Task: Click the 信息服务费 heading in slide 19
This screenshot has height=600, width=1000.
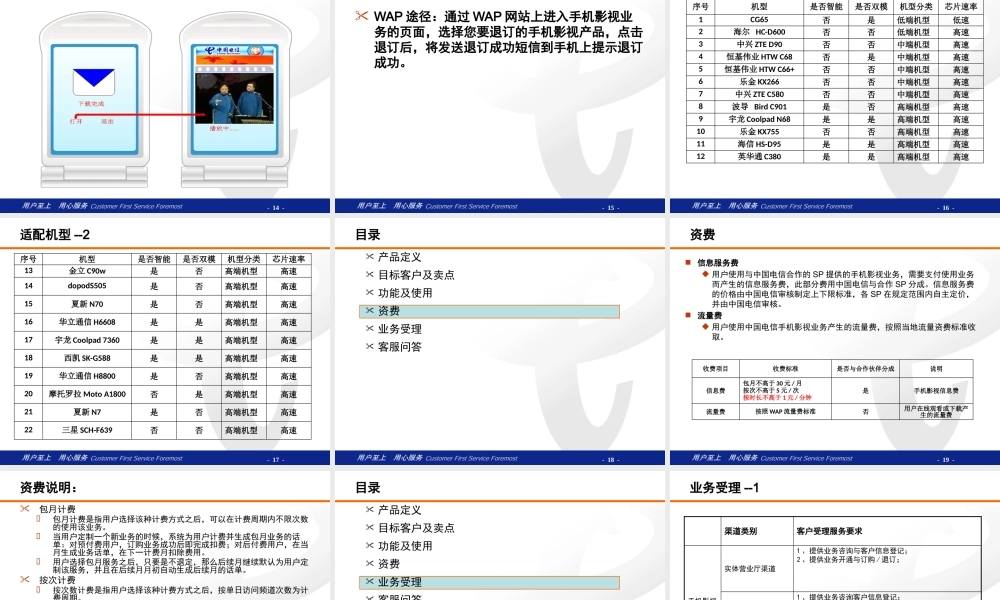Action: tap(717, 263)
